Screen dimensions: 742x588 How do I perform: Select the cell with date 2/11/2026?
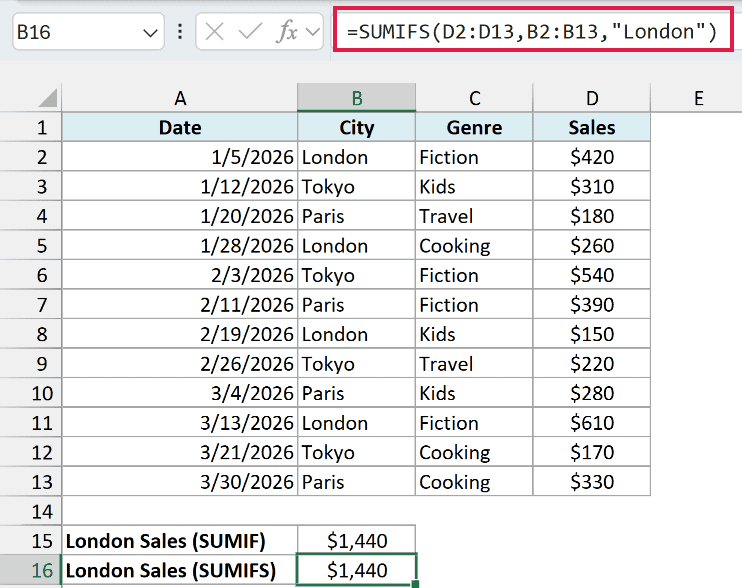click(180, 305)
